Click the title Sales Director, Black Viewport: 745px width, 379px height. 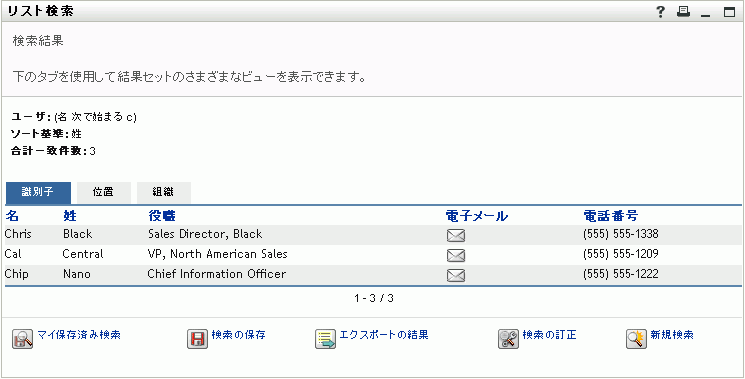pos(205,234)
